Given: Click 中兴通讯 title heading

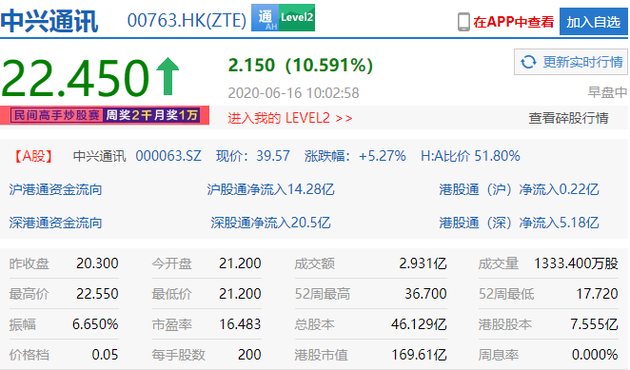Looking at the screenshot, I should click(x=49, y=21).
